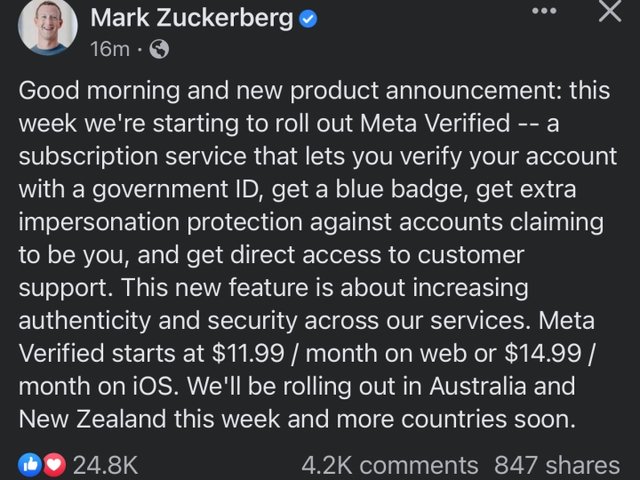
Task: Click the 16m post timestamp
Action: tap(107, 48)
